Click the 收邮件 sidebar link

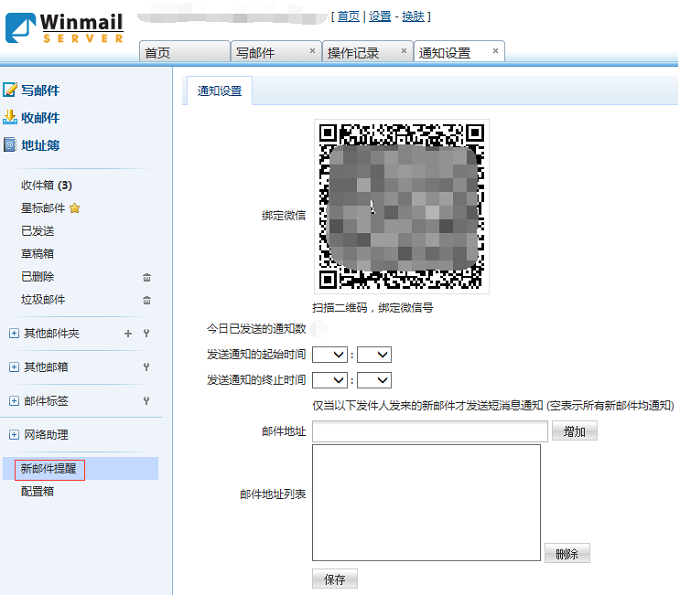[x=40, y=118]
